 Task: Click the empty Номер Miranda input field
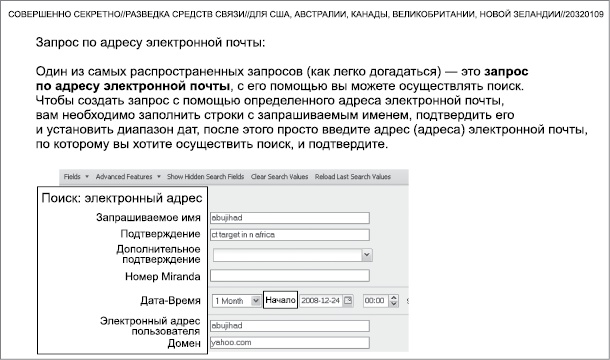(x=290, y=276)
